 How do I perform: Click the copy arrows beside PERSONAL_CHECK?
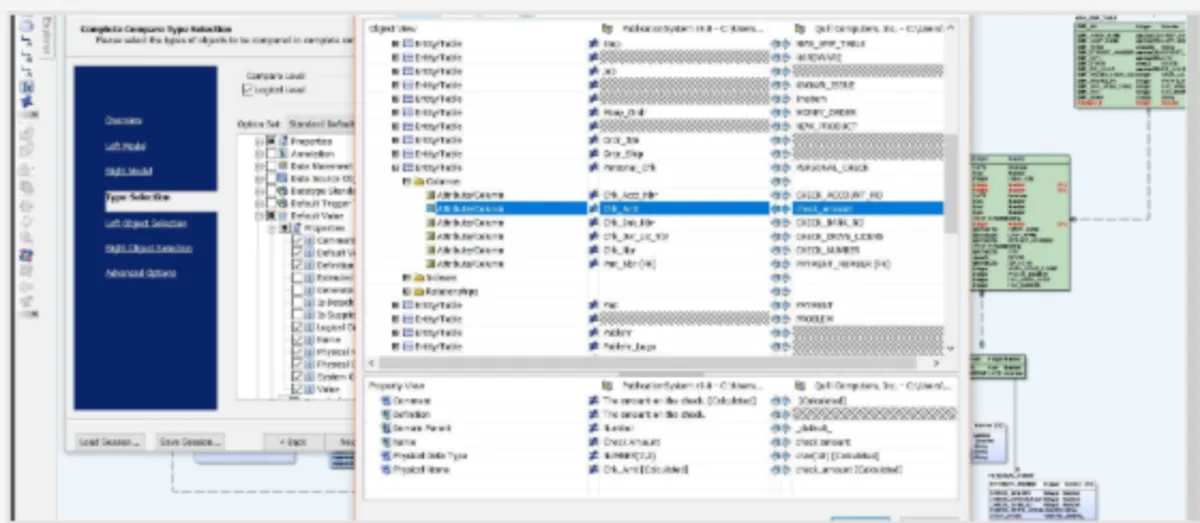(x=781, y=167)
